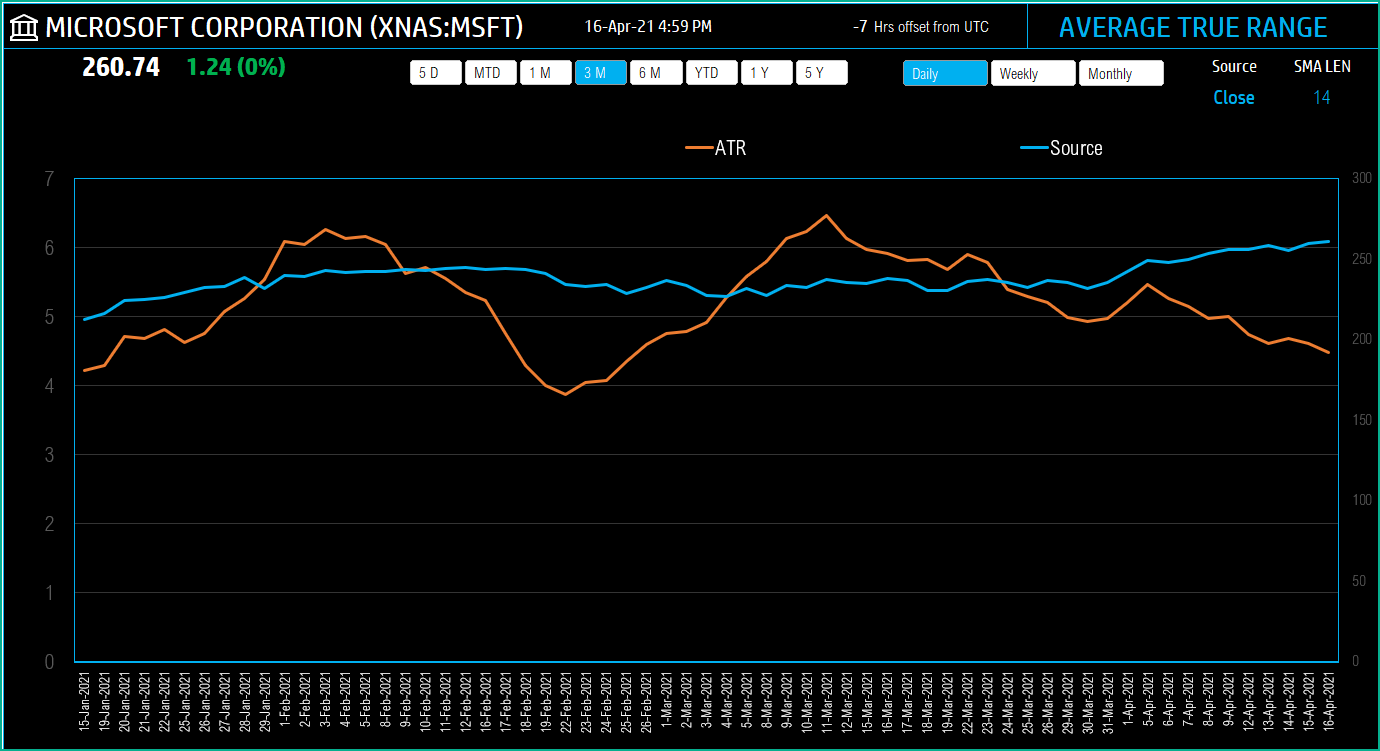
Task: Click the SMA LEN column label
Action: (1322, 66)
